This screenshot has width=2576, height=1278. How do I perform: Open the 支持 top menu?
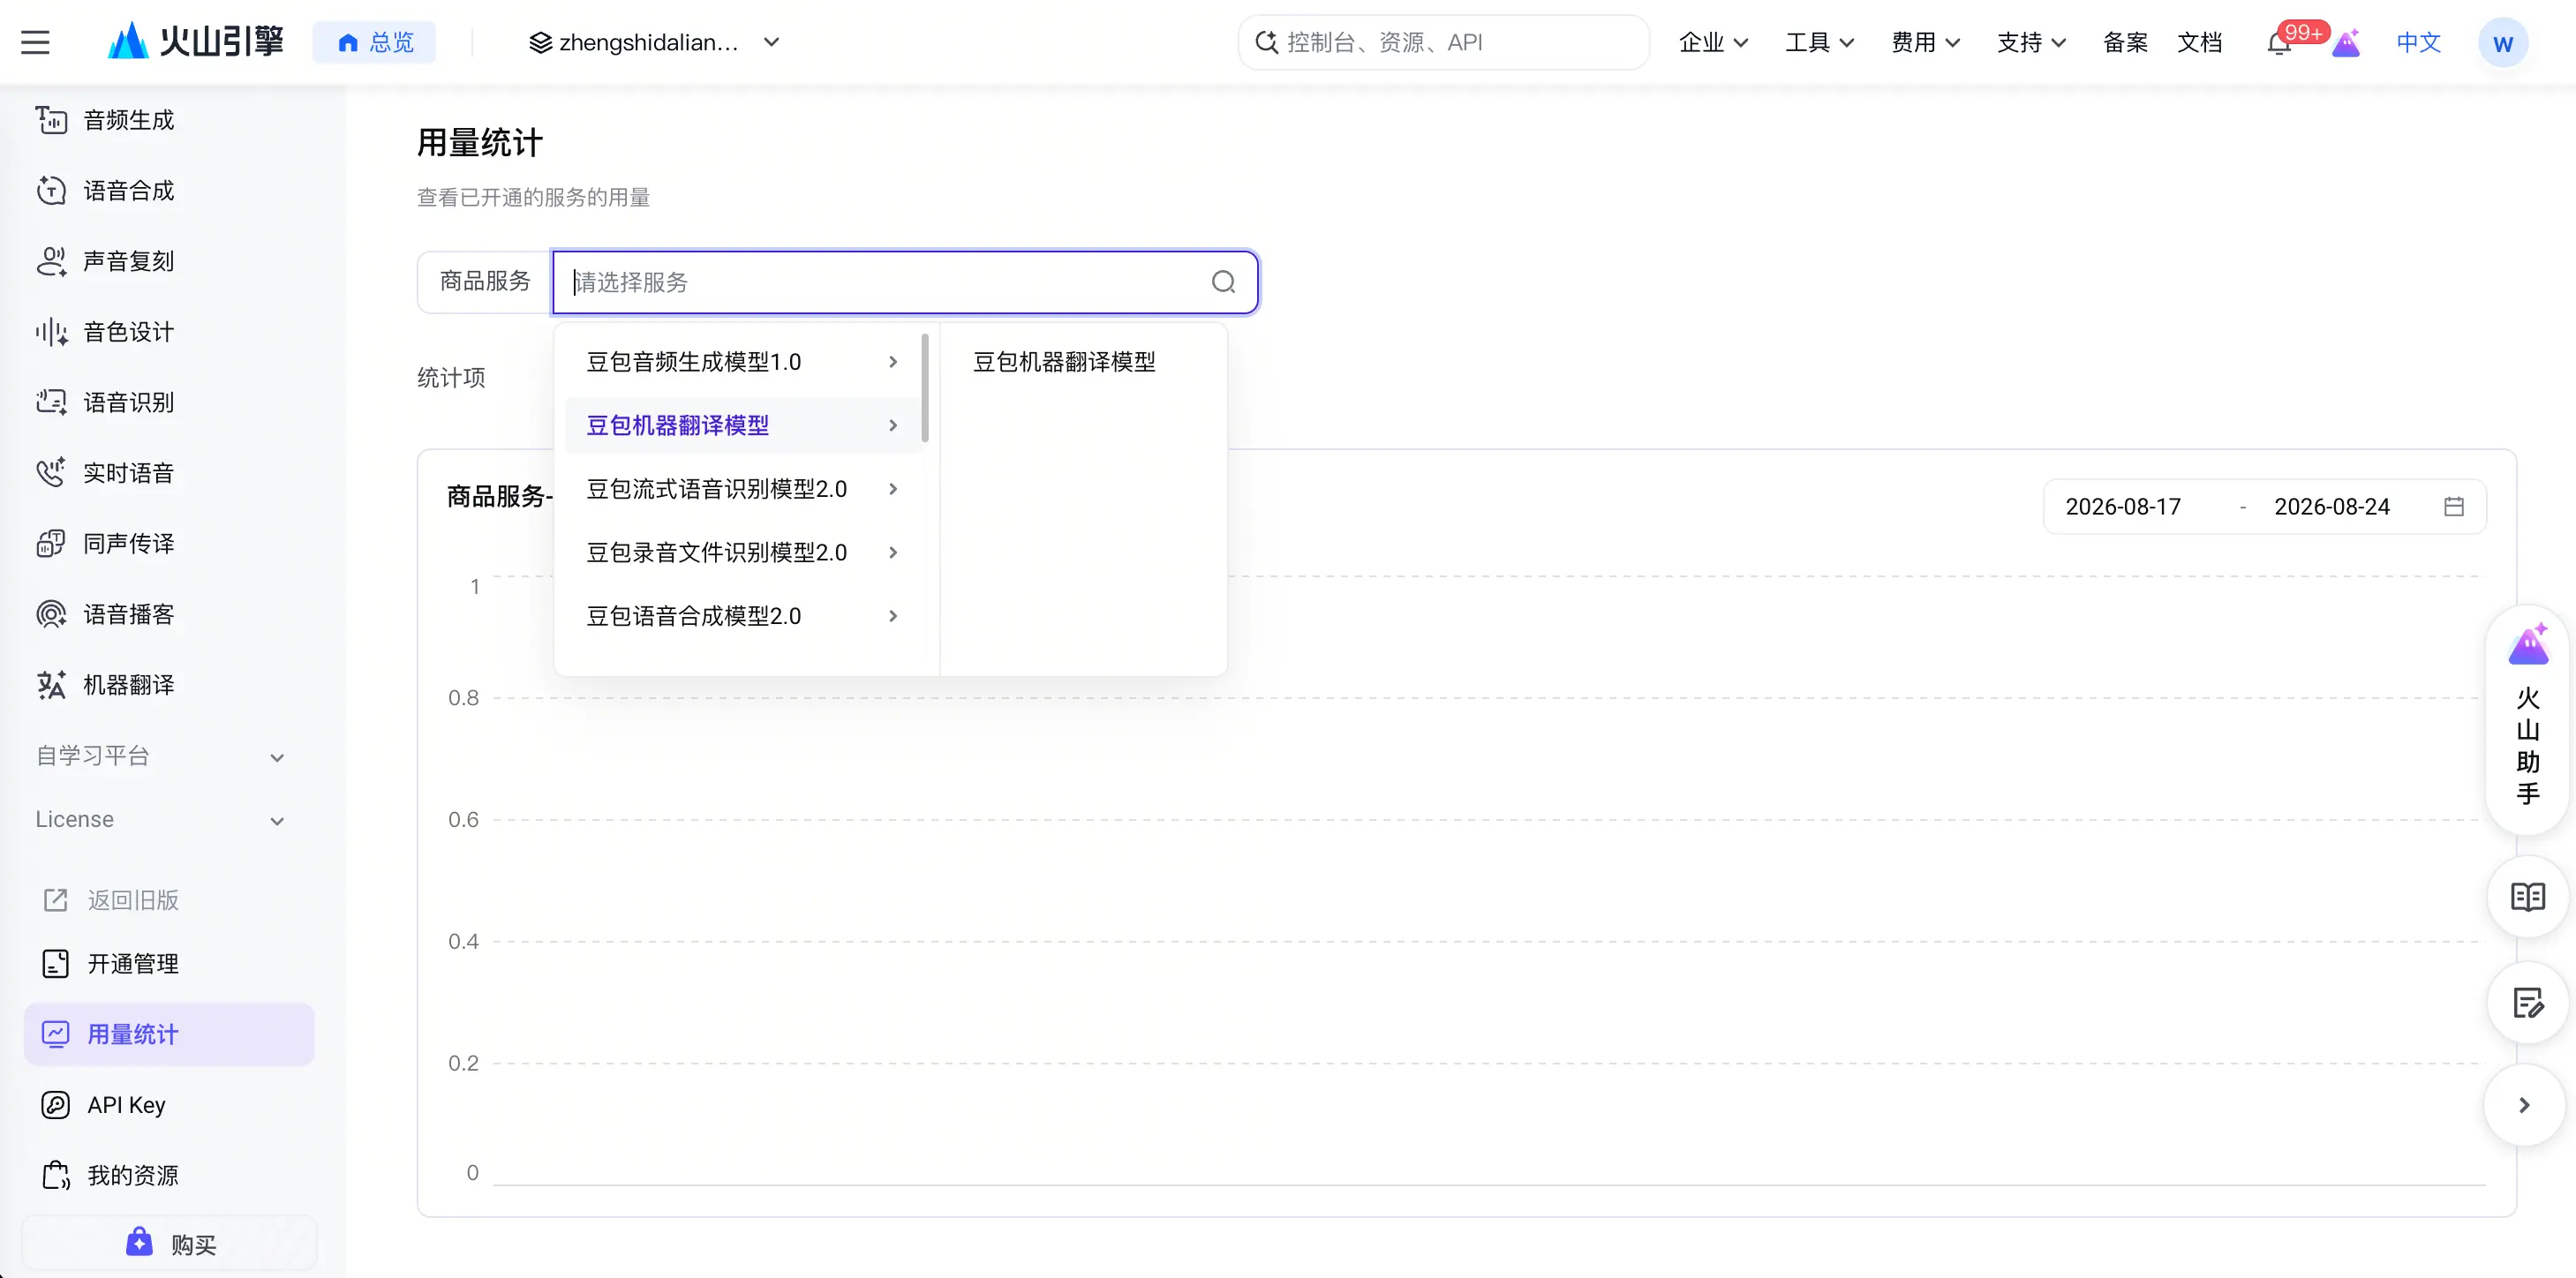tap(2031, 42)
